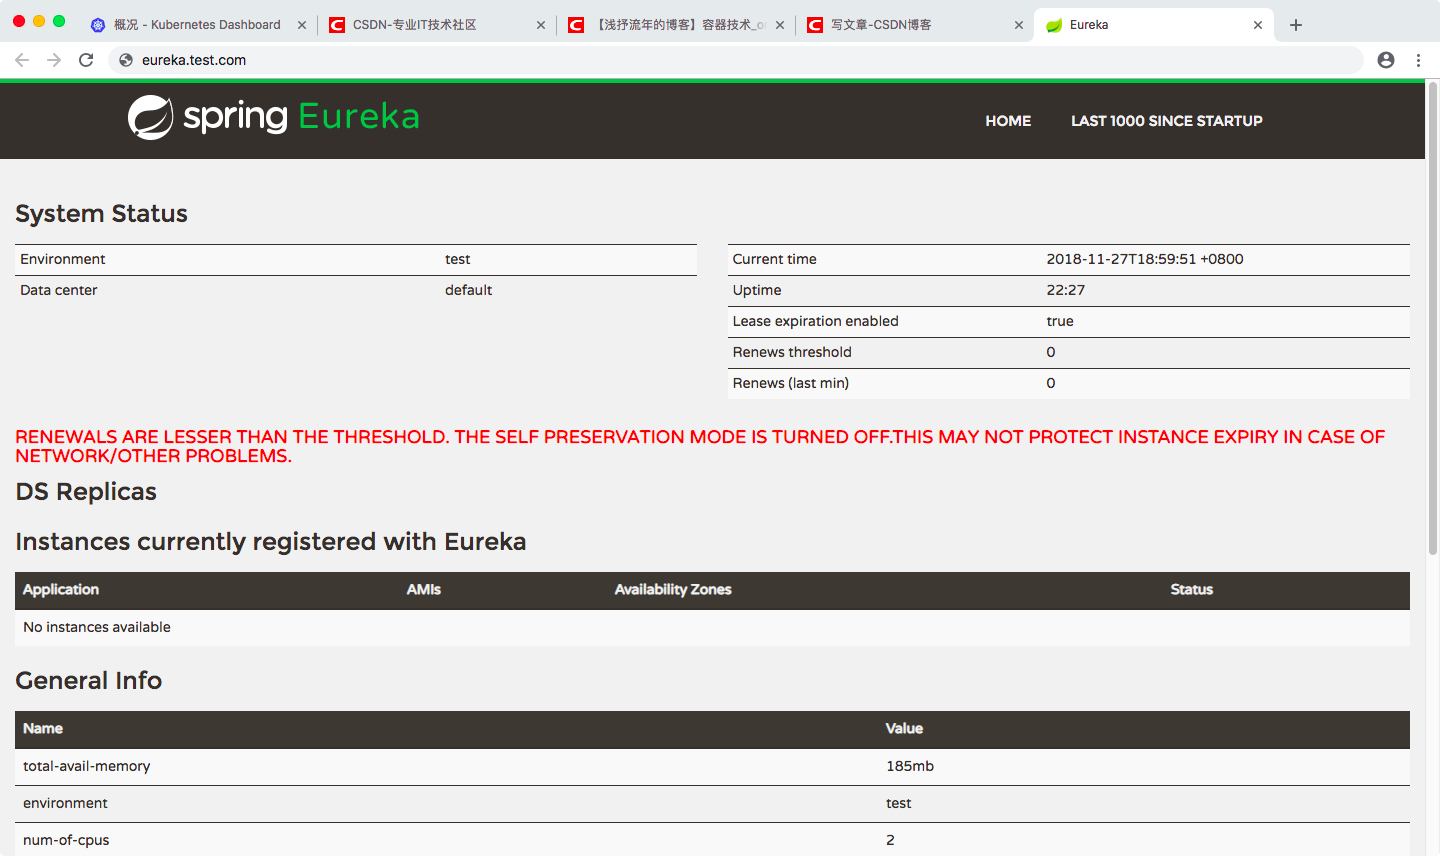Open a new tab with plus button
Image resolution: width=1440 pixels, height=856 pixels.
pyautogui.click(x=1296, y=25)
